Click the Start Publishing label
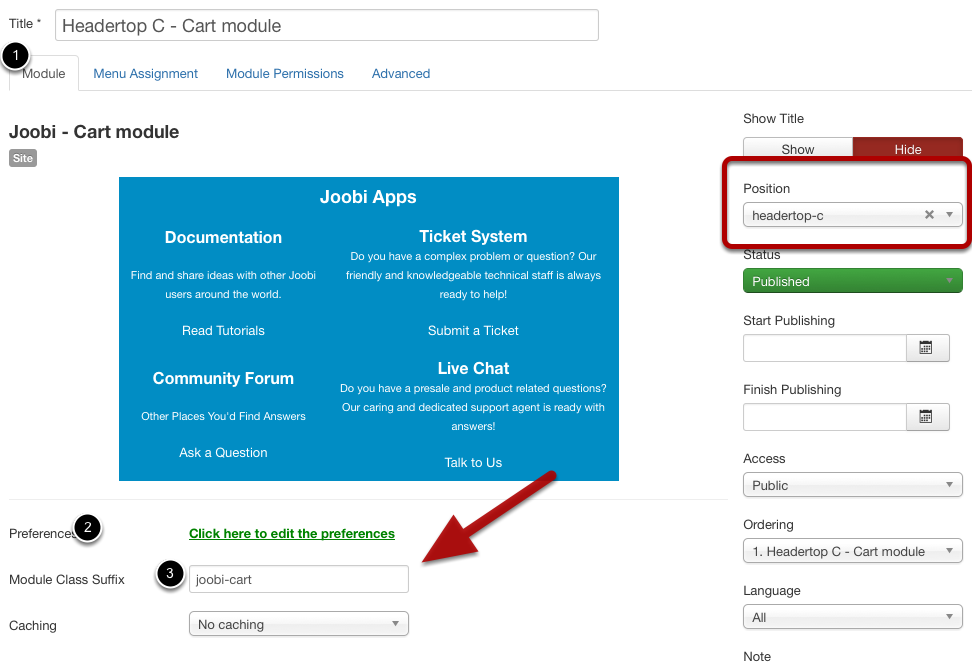 789,320
